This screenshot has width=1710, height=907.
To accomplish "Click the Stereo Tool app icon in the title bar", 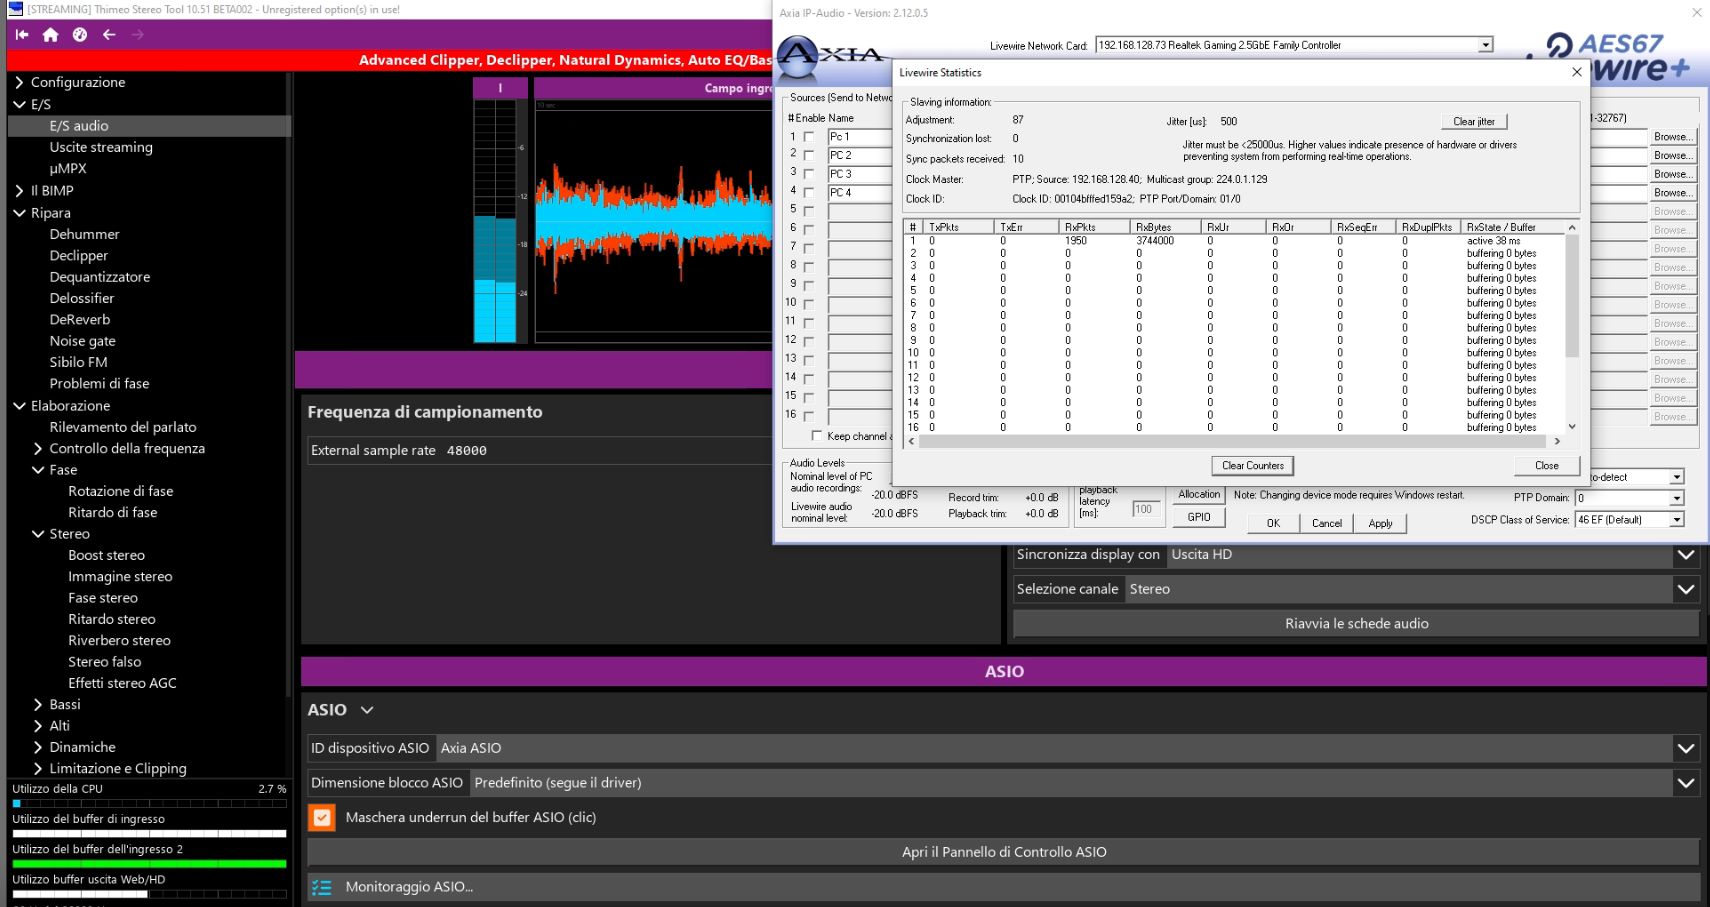I will 15,9.
